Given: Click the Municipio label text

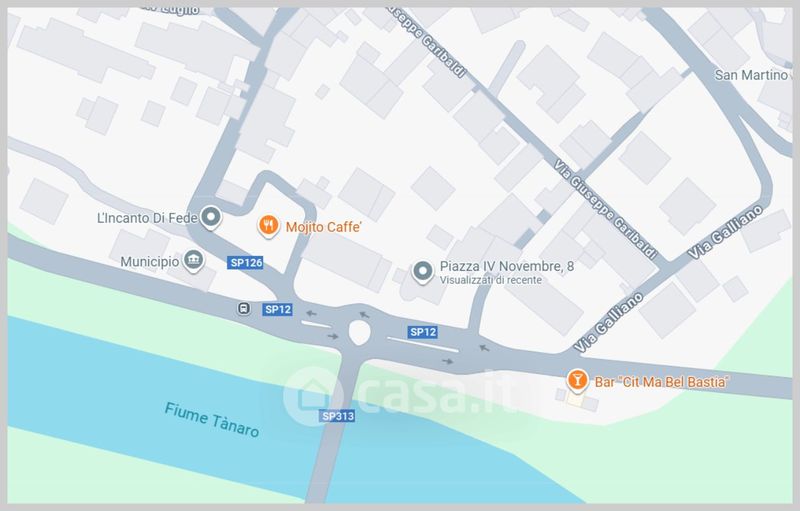Looking at the screenshot, I should pos(150,262).
